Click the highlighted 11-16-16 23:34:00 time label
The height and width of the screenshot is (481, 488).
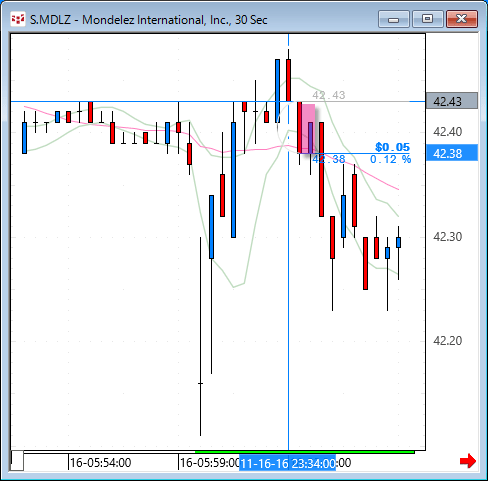point(287,463)
